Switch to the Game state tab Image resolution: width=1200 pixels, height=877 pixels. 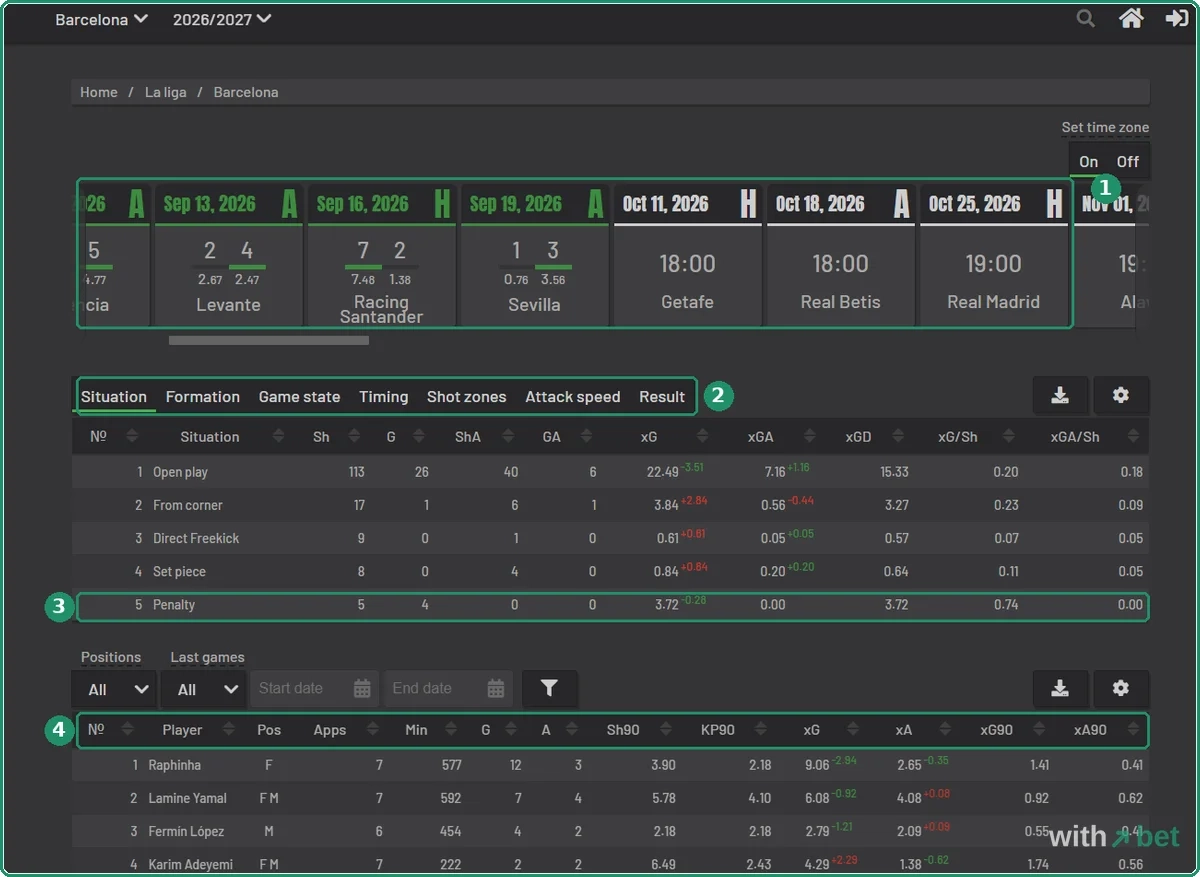coord(300,397)
